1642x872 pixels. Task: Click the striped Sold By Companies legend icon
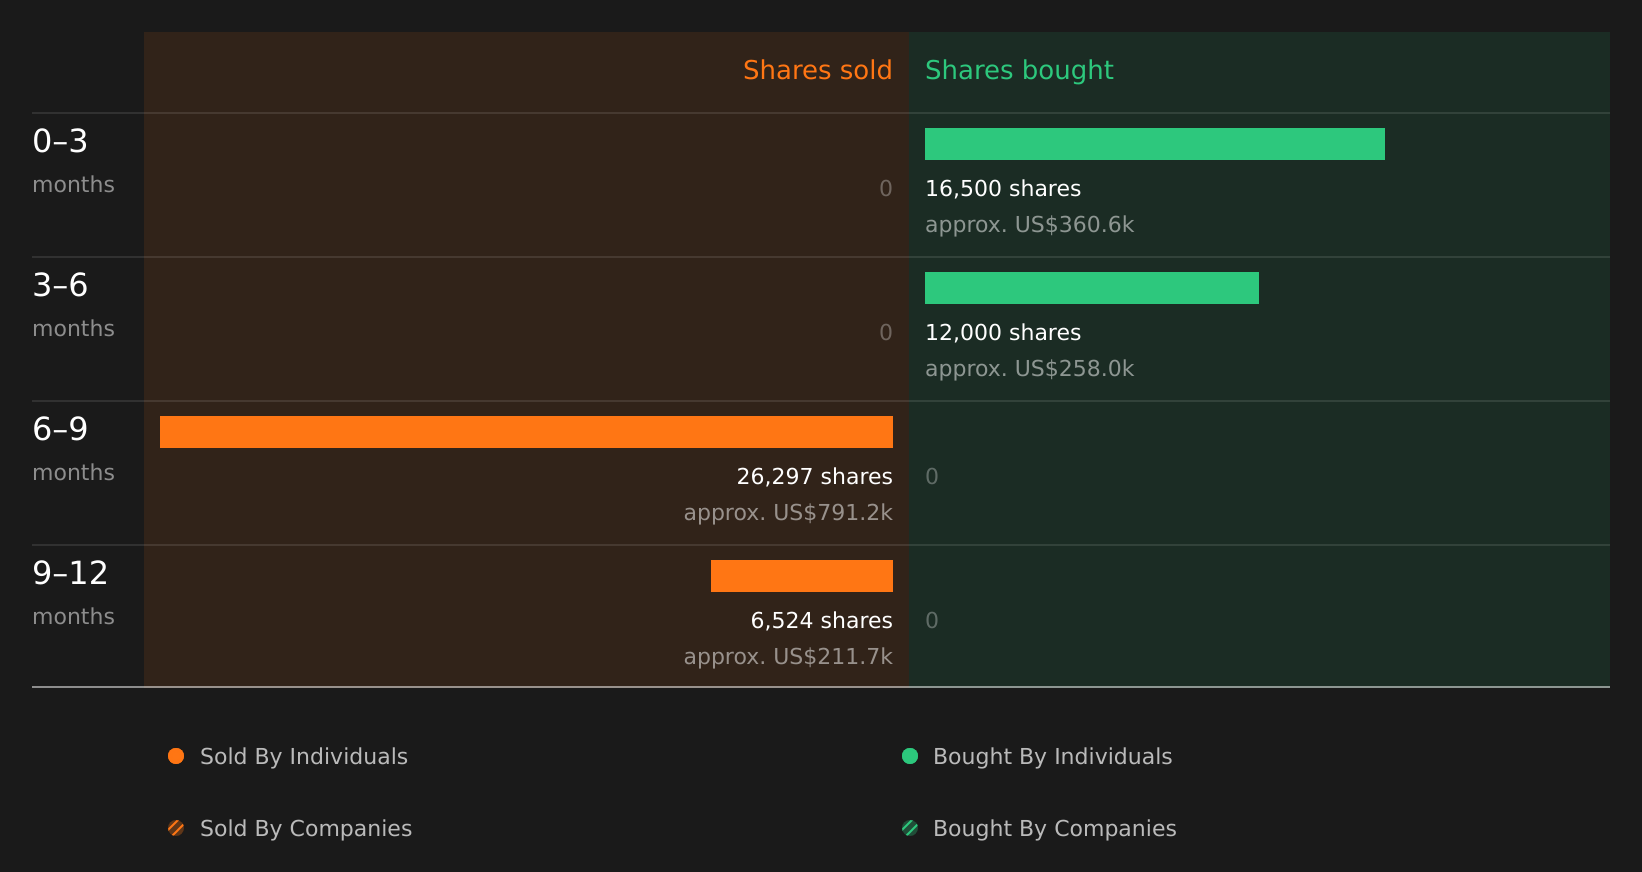point(176,828)
